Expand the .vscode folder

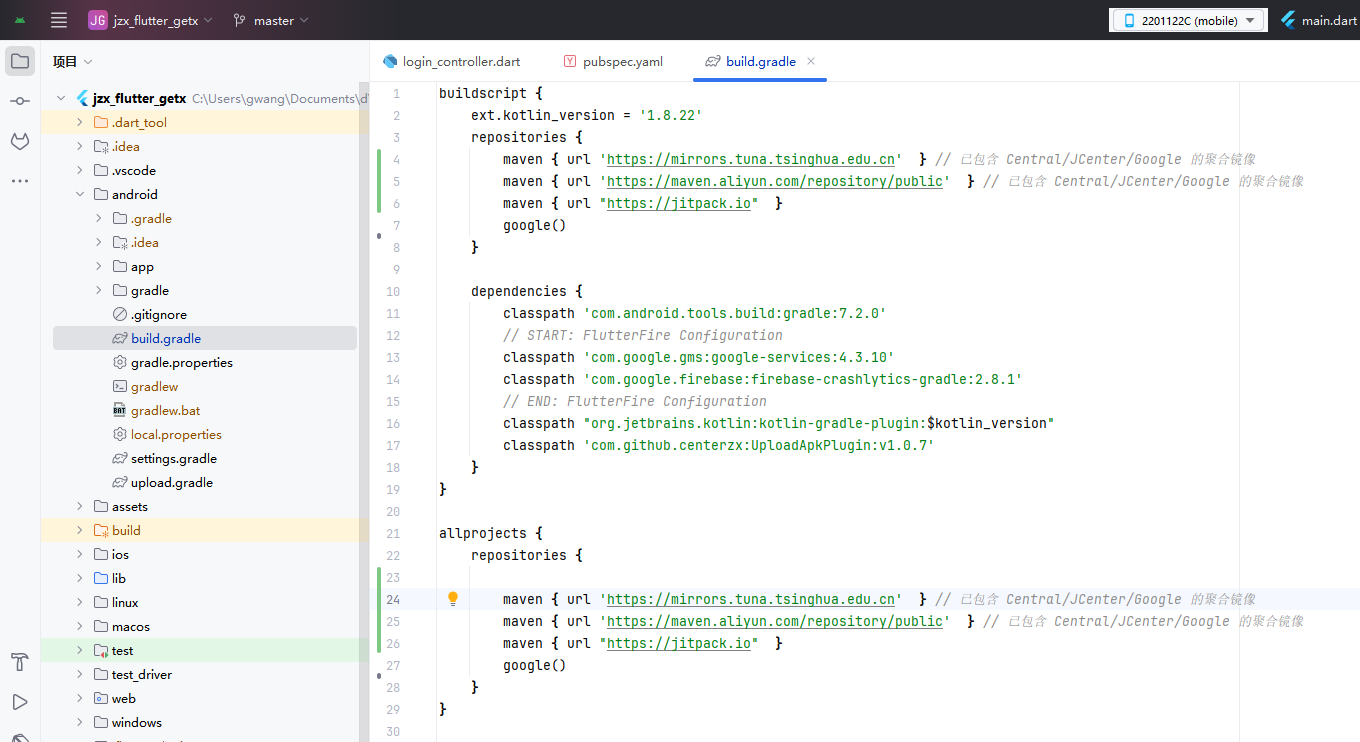tap(80, 170)
